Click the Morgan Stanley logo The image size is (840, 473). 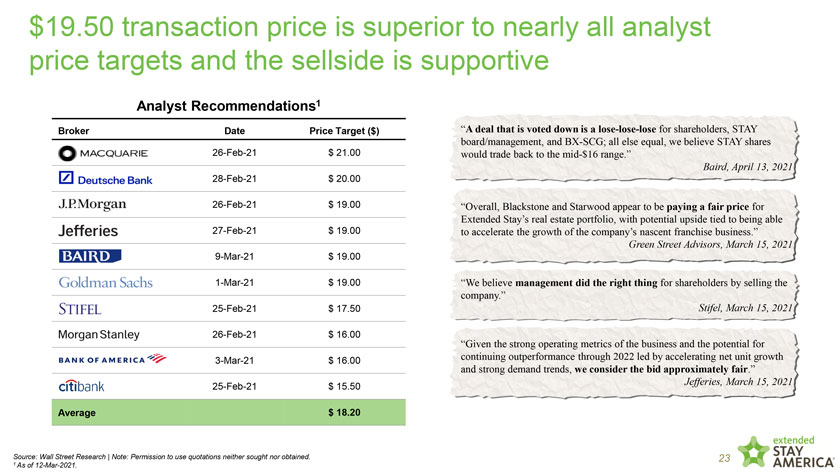click(x=99, y=333)
